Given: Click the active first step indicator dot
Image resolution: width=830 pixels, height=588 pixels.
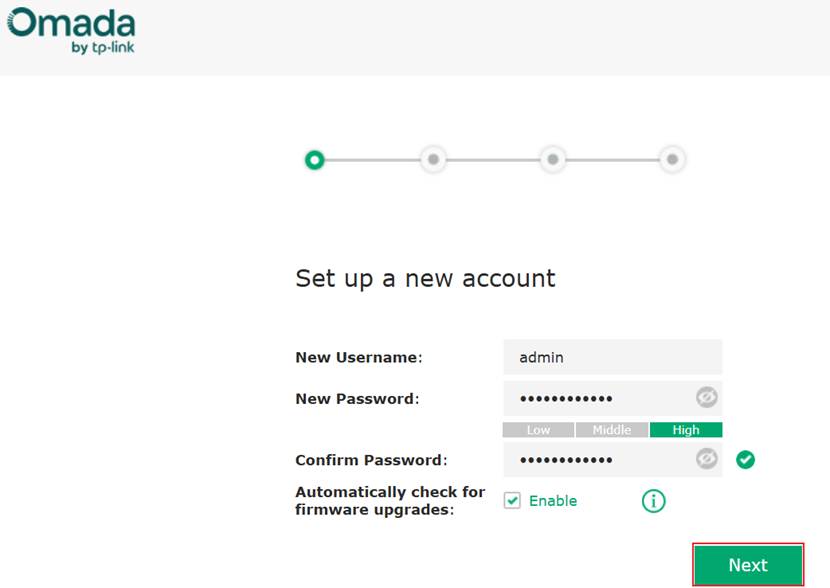Looking at the screenshot, I should click(x=314, y=159).
